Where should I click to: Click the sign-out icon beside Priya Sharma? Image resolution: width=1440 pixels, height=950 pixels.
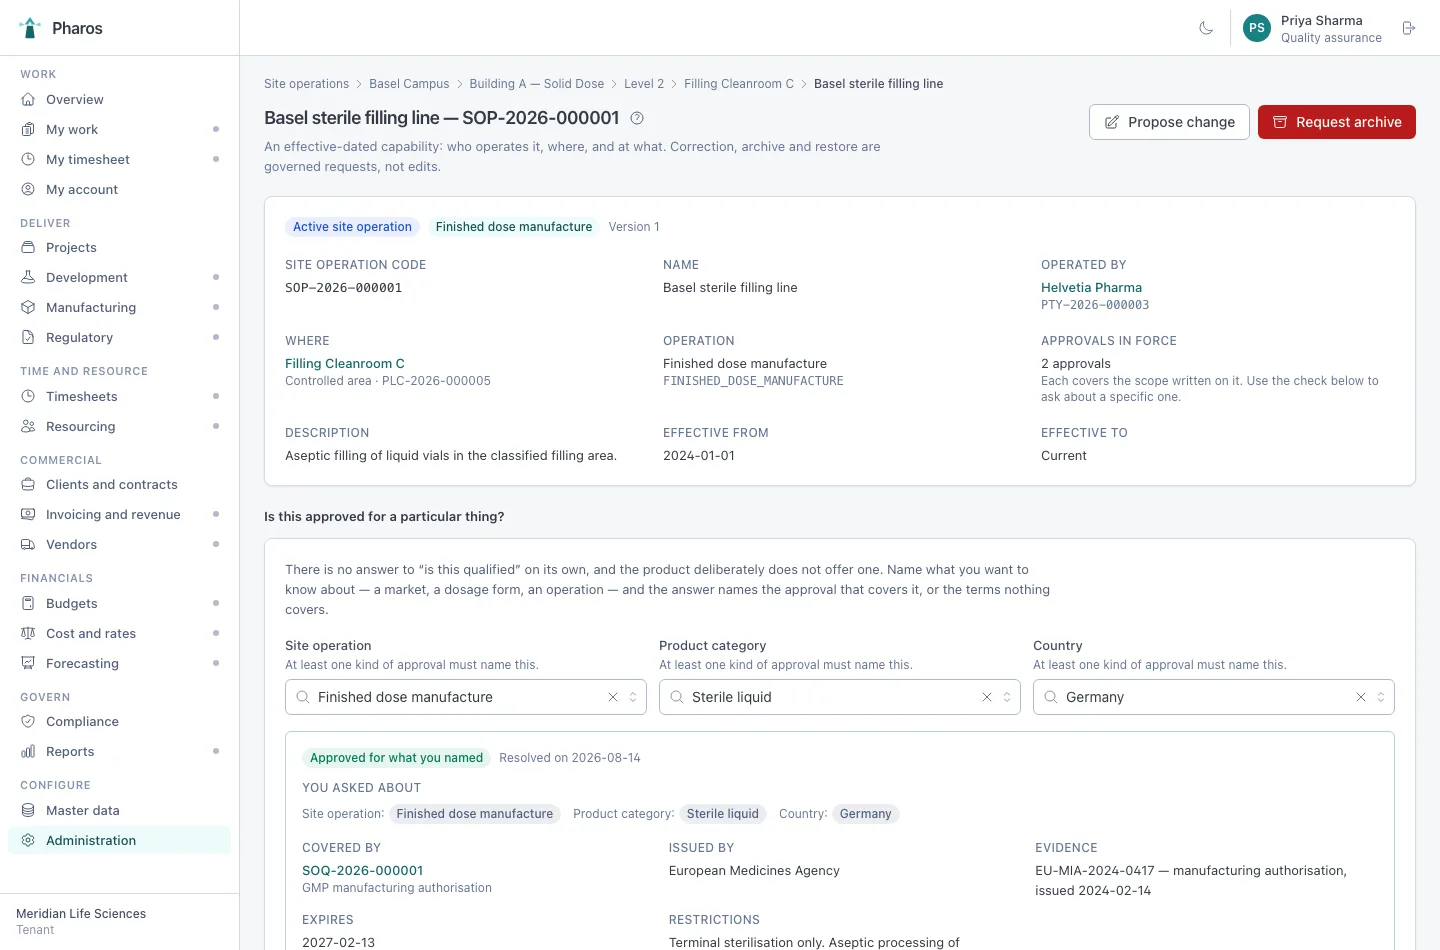[x=1409, y=28]
